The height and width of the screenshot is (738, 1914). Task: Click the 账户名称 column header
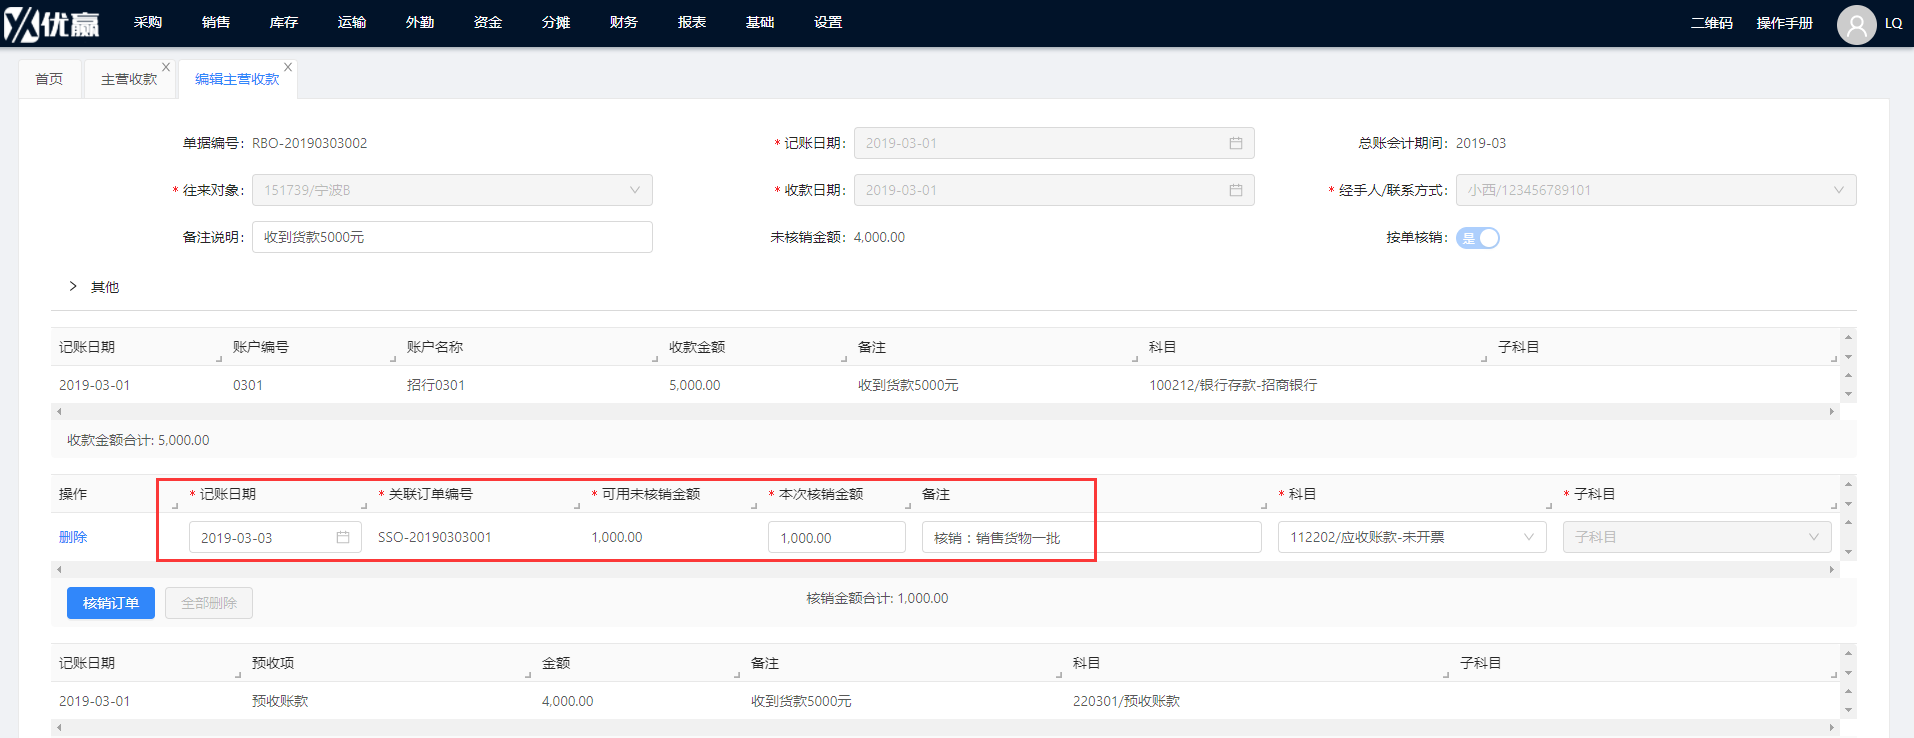(435, 347)
